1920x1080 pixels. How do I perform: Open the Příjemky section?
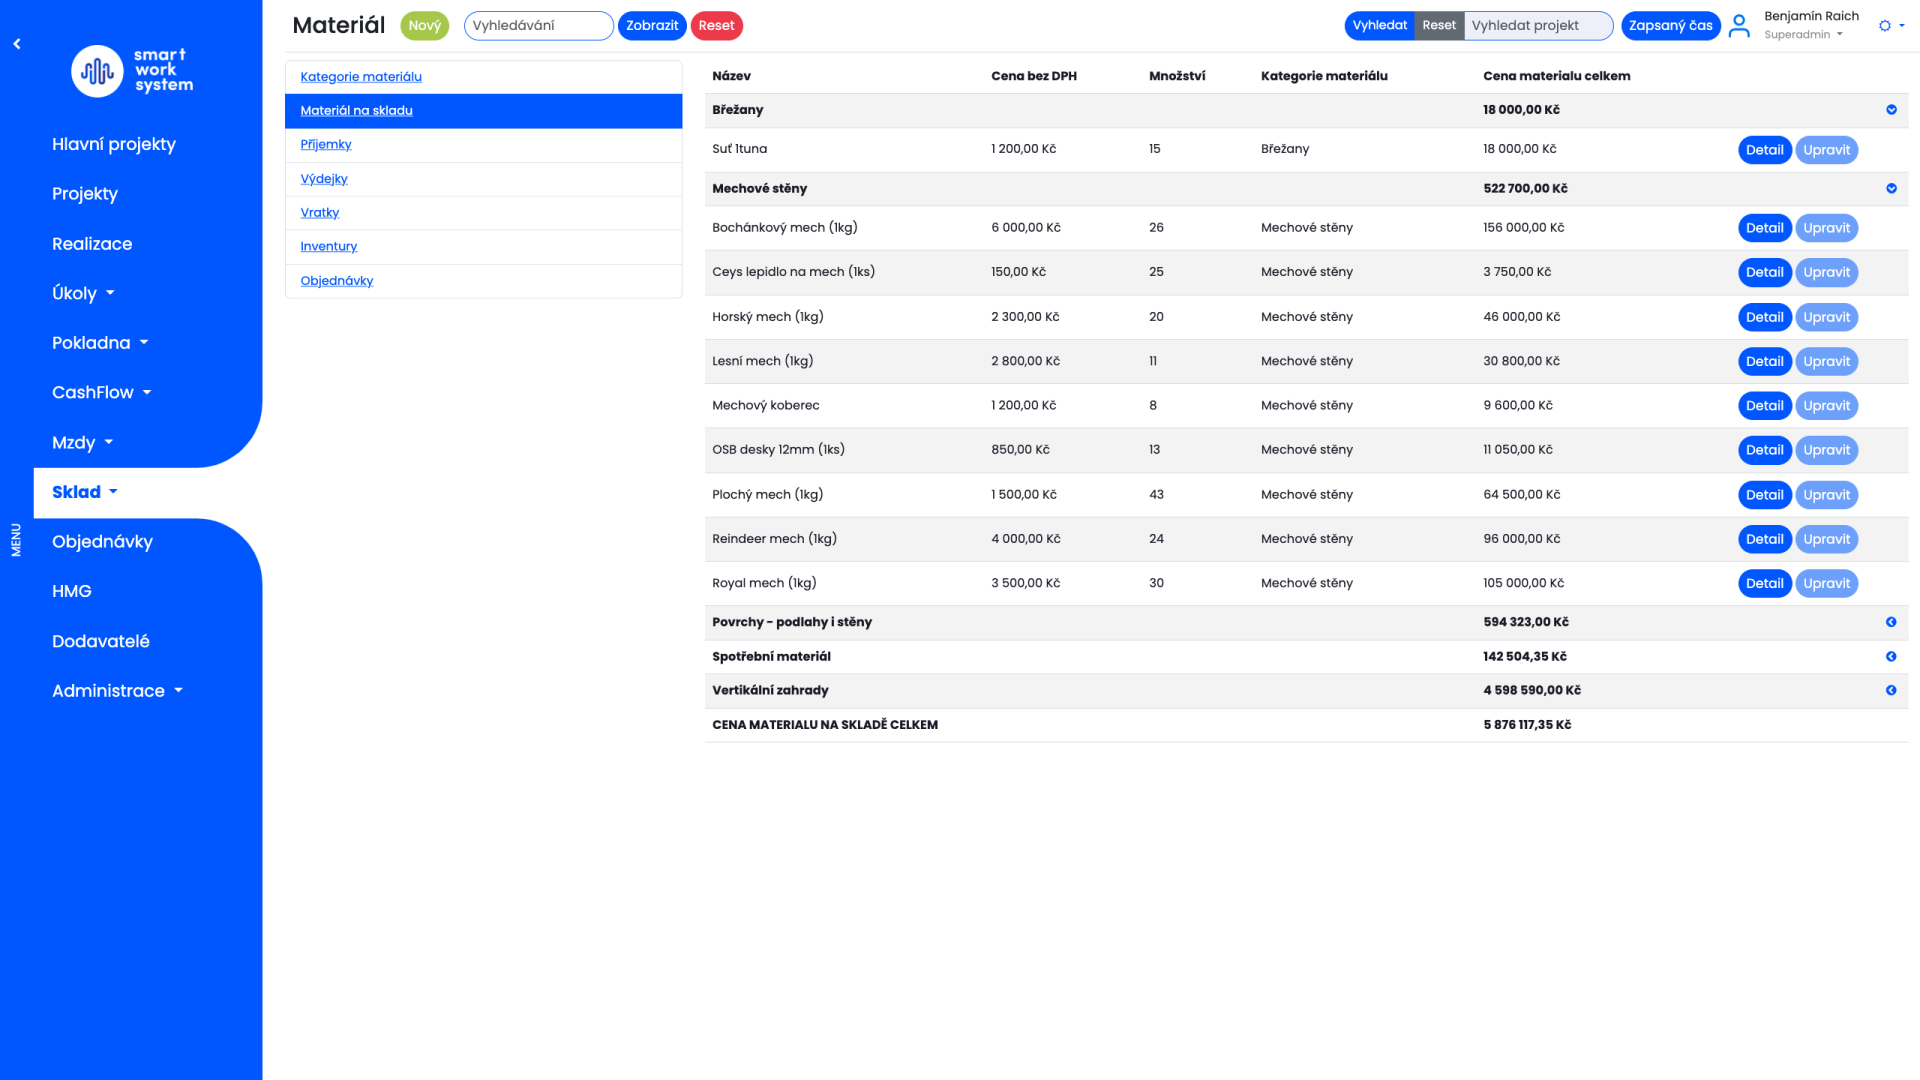click(326, 145)
